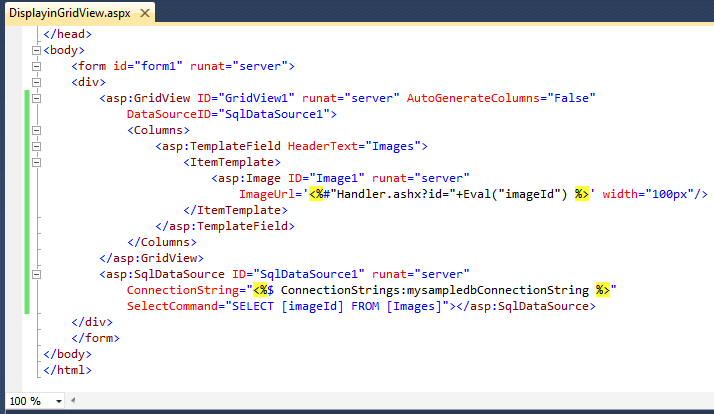
Task: Click the closing ItemTemplate tag
Action: click(235, 210)
